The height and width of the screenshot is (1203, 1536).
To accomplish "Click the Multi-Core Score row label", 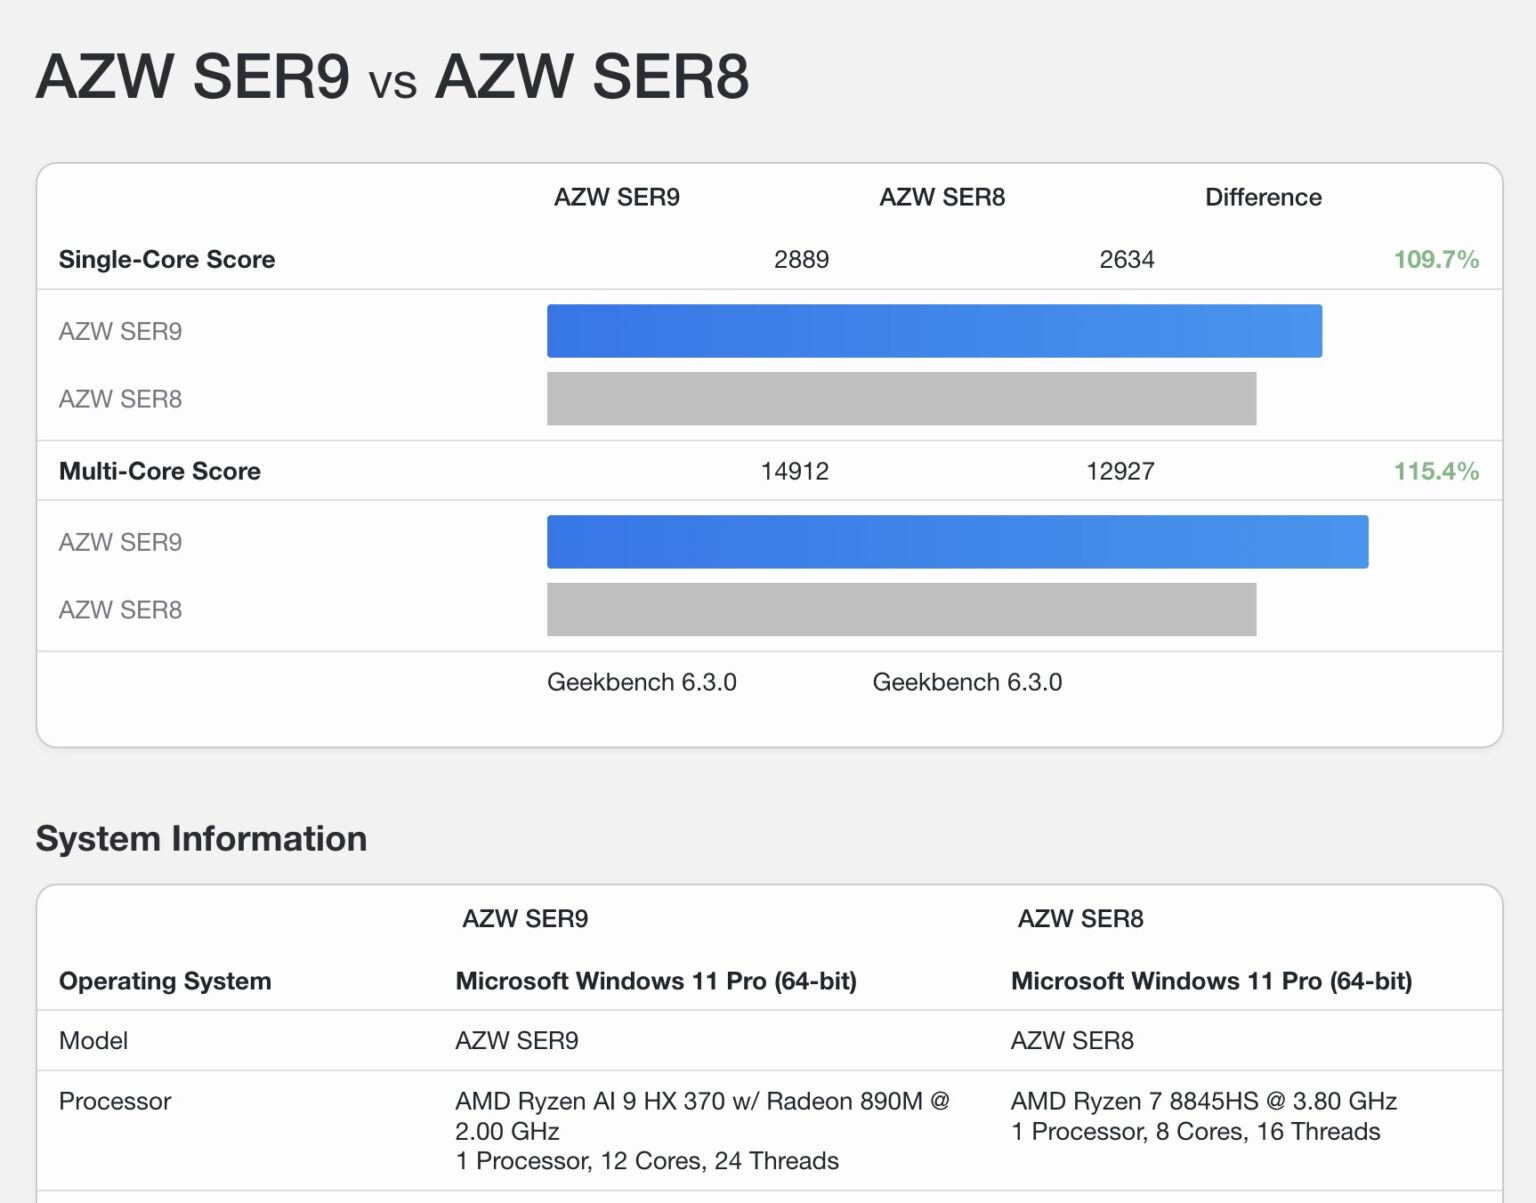I will [159, 470].
